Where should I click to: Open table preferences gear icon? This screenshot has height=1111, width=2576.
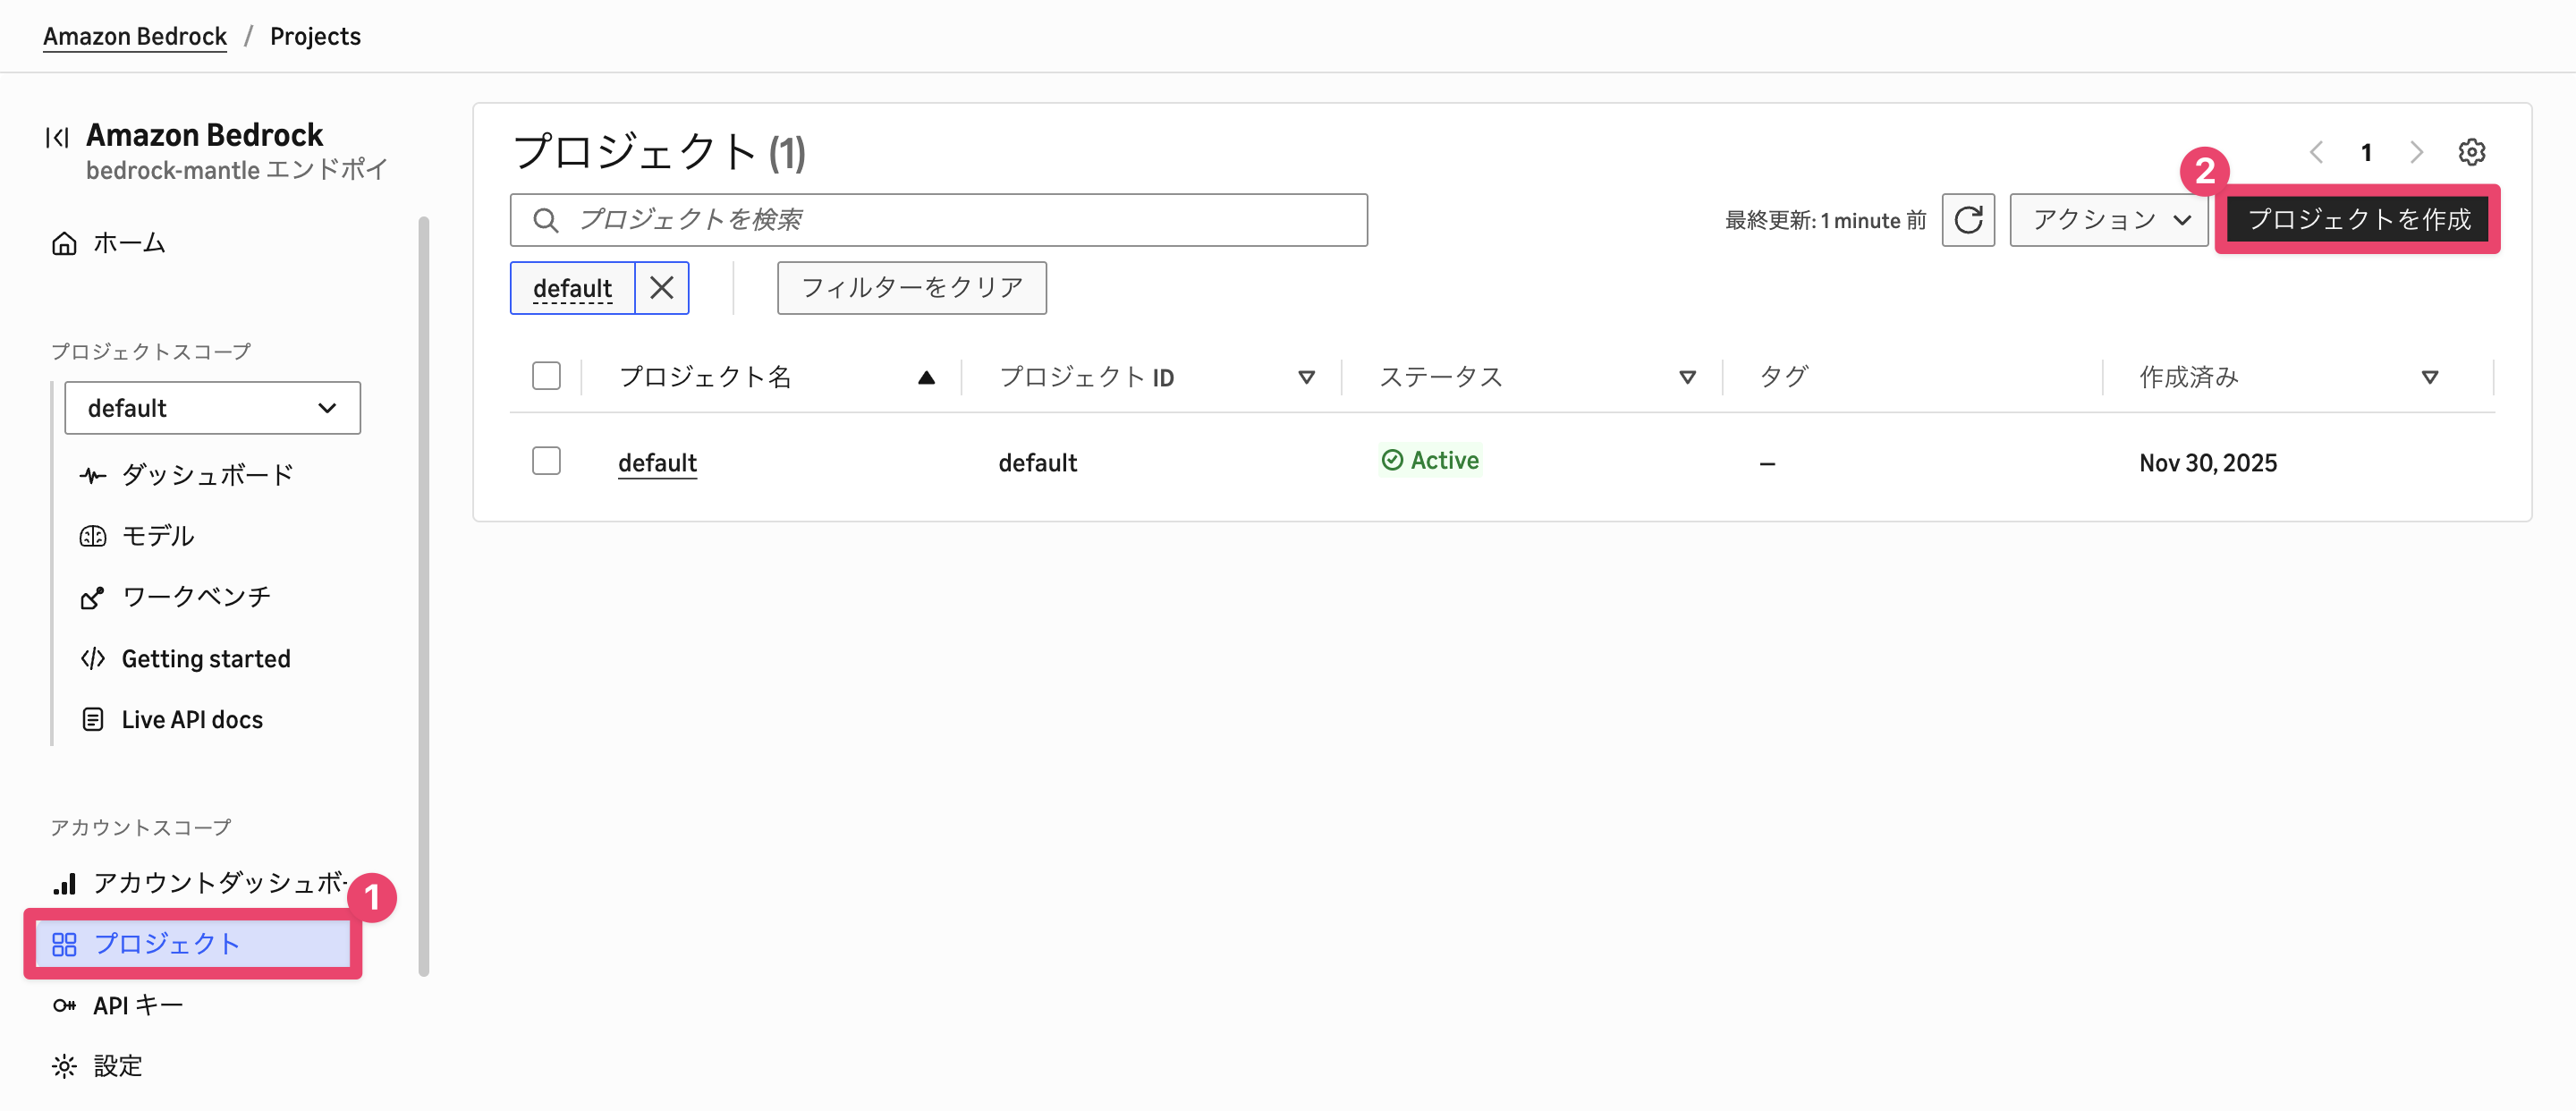point(2471,152)
